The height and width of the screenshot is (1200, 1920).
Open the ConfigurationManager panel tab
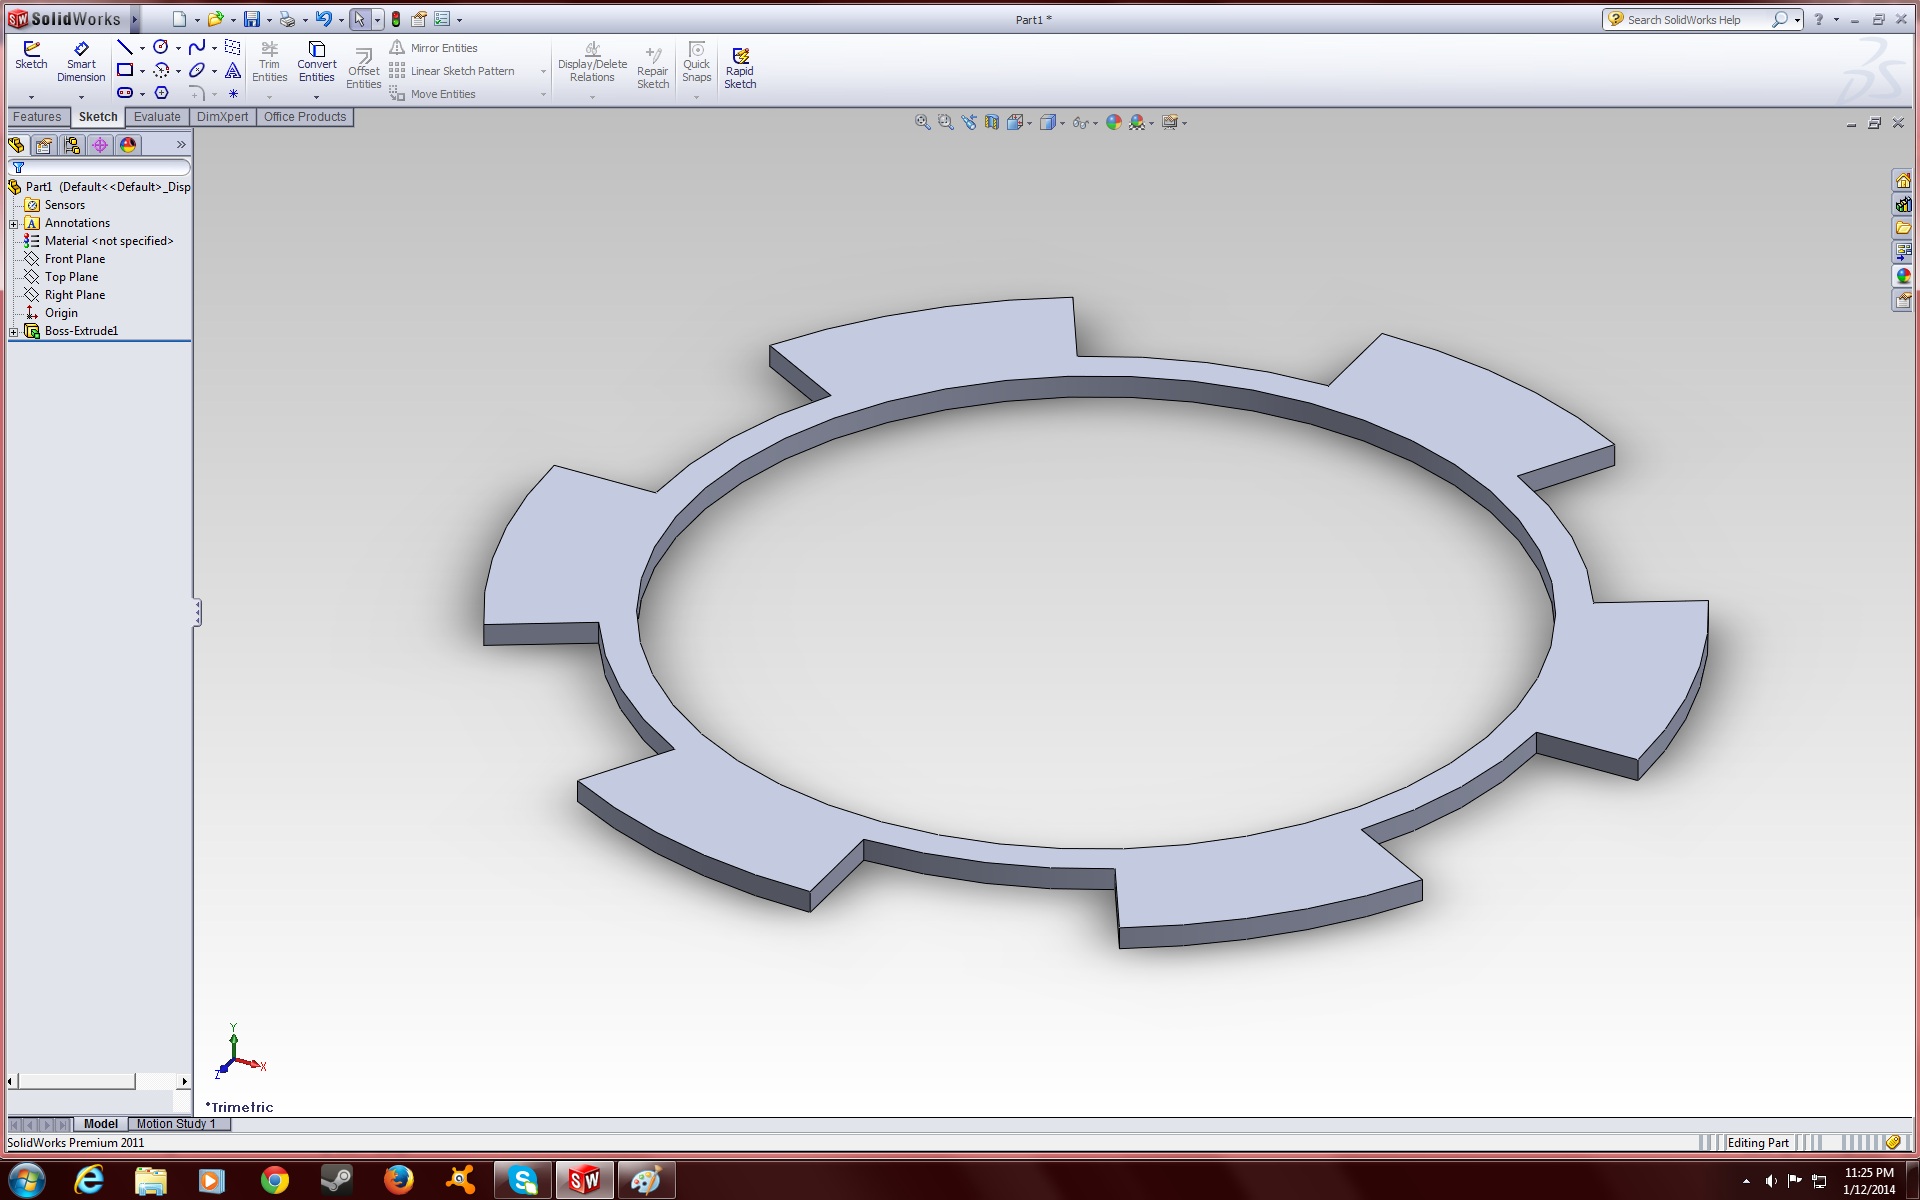tap(72, 145)
